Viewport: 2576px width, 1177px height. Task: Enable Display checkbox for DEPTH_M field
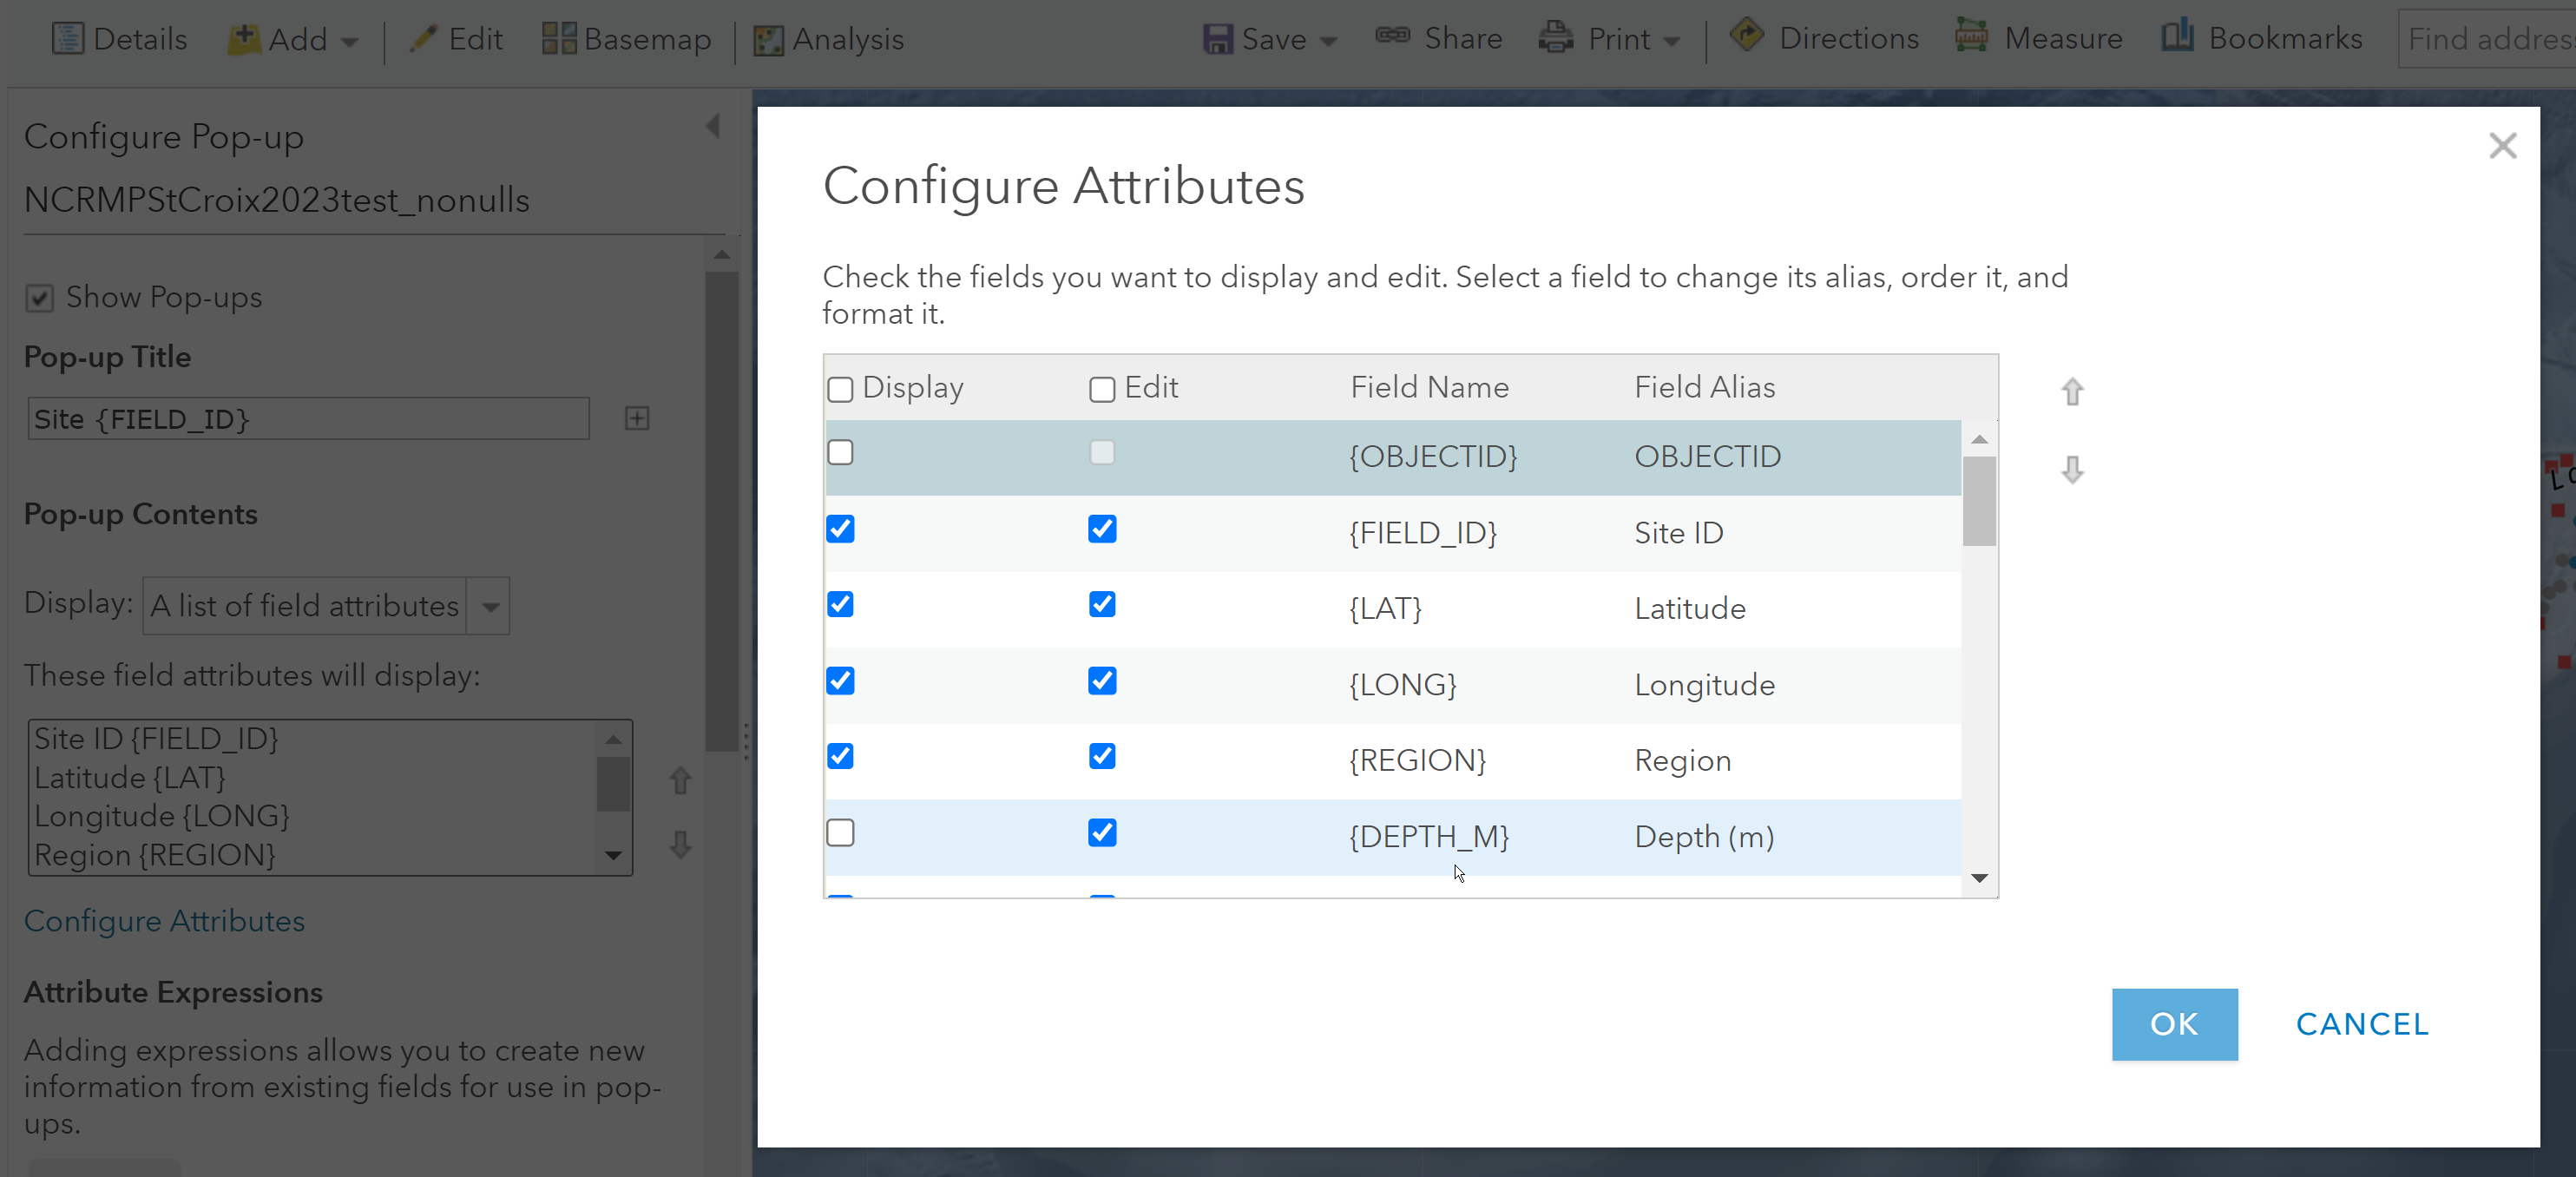[x=840, y=833]
